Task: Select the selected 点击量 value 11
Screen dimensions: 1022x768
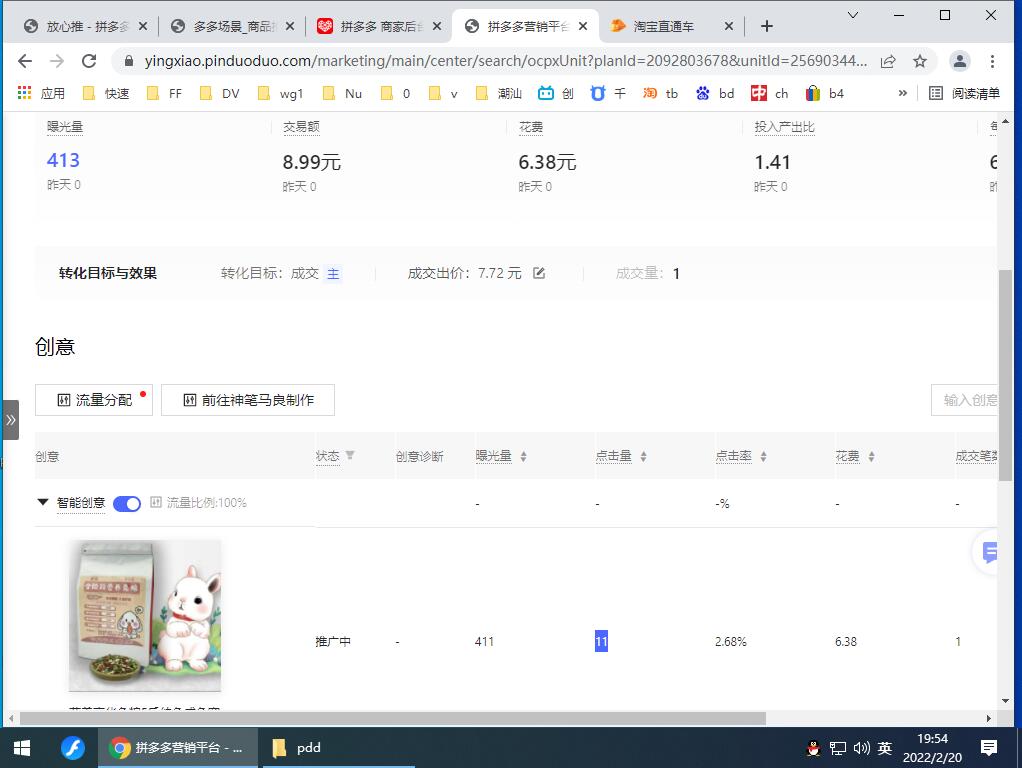Action: [x=601, y=642]
